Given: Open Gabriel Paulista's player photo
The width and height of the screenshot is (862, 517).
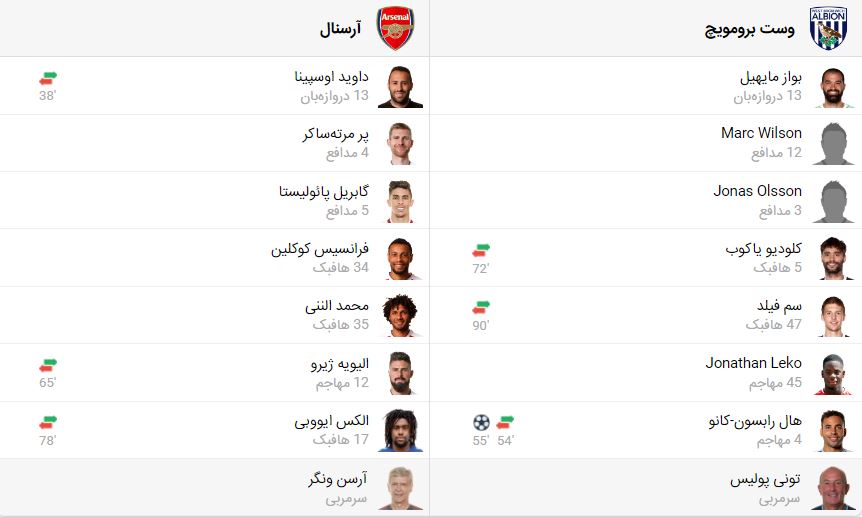Looking at the screenshot, I should 400,201.
